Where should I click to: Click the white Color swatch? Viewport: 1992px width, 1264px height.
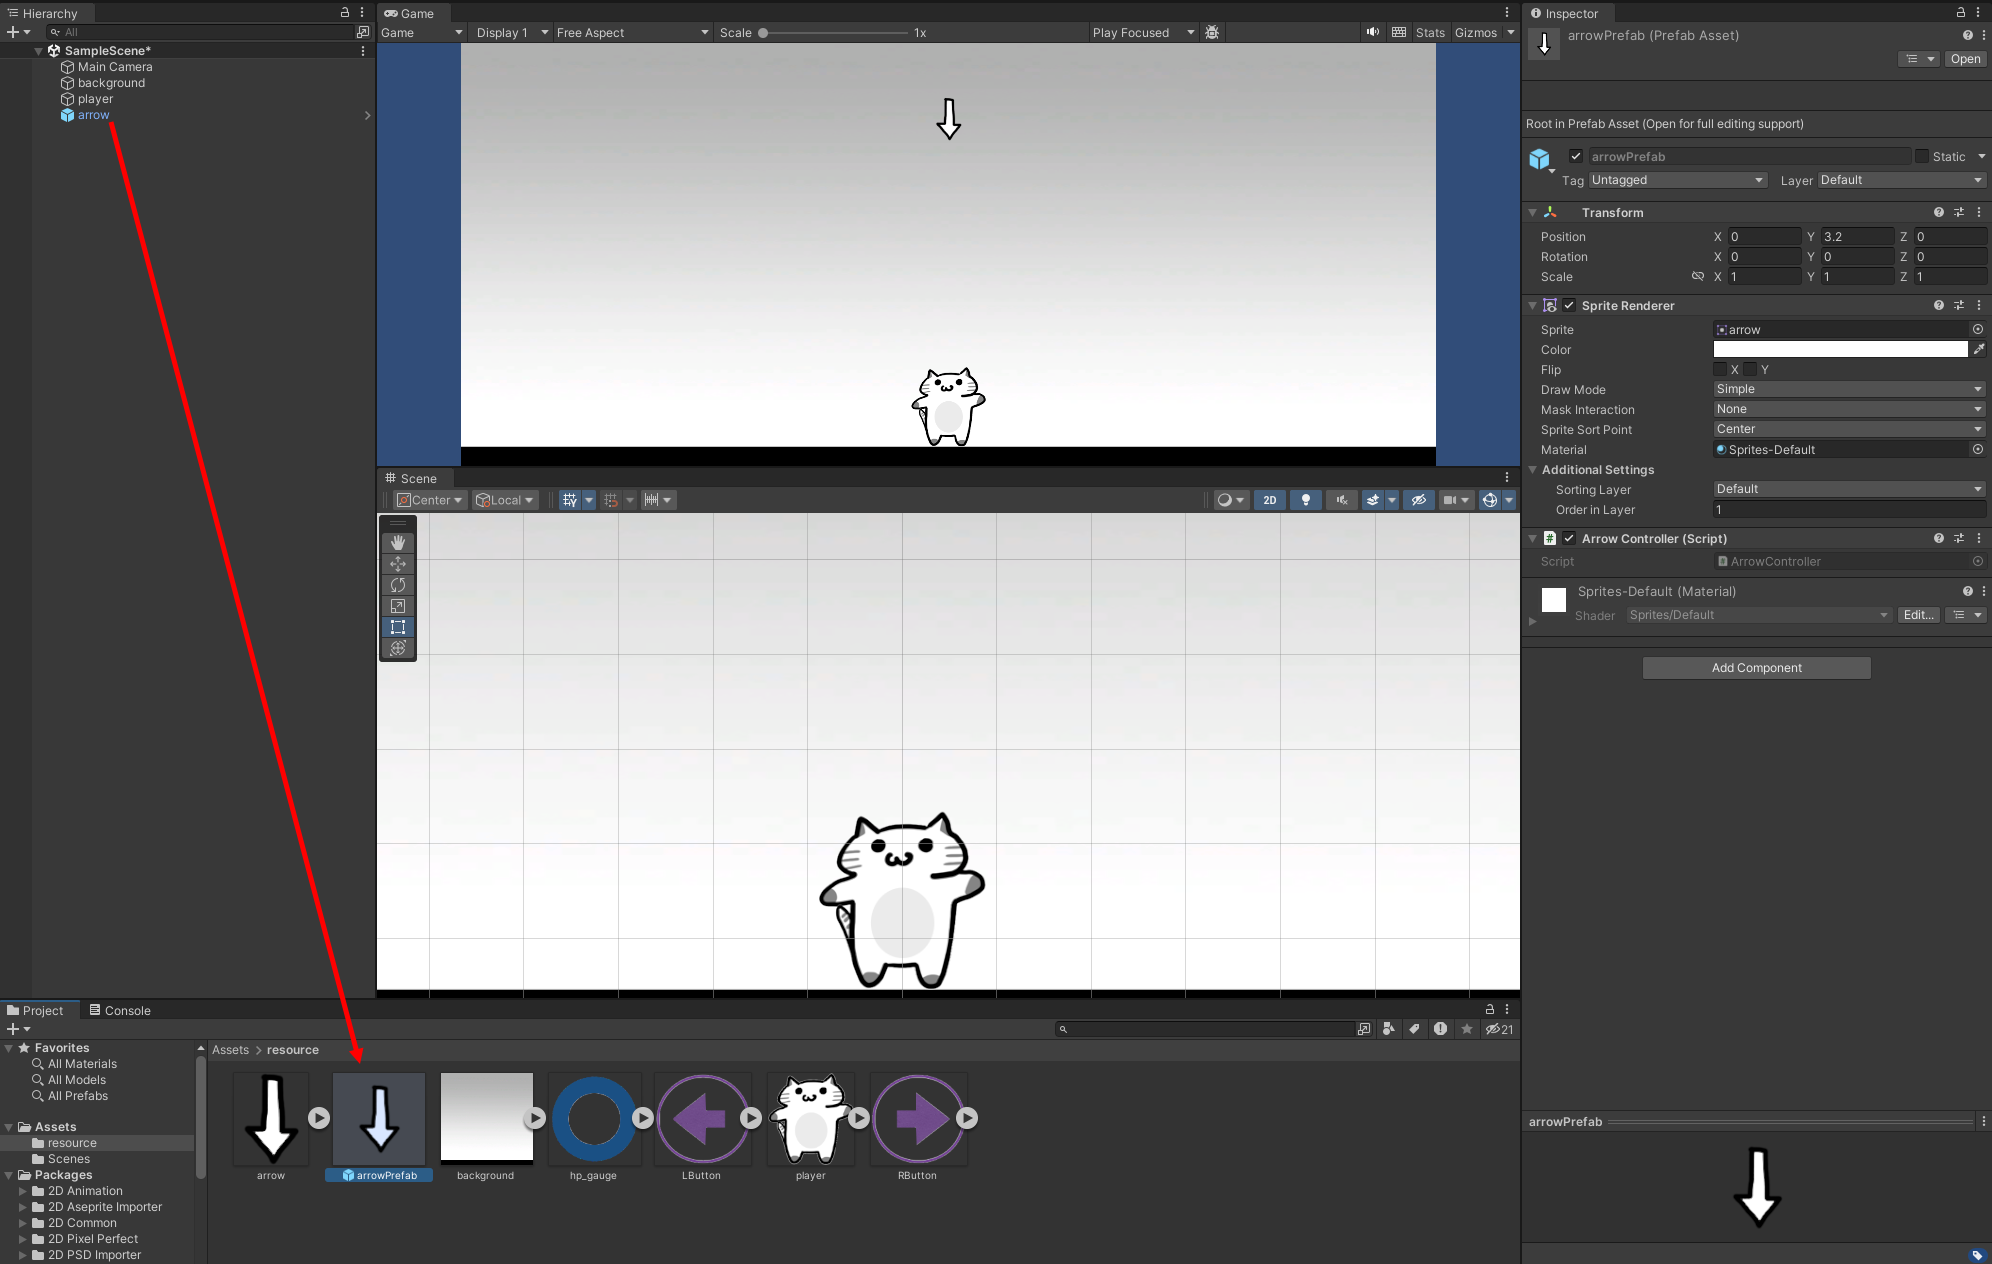1840,349
